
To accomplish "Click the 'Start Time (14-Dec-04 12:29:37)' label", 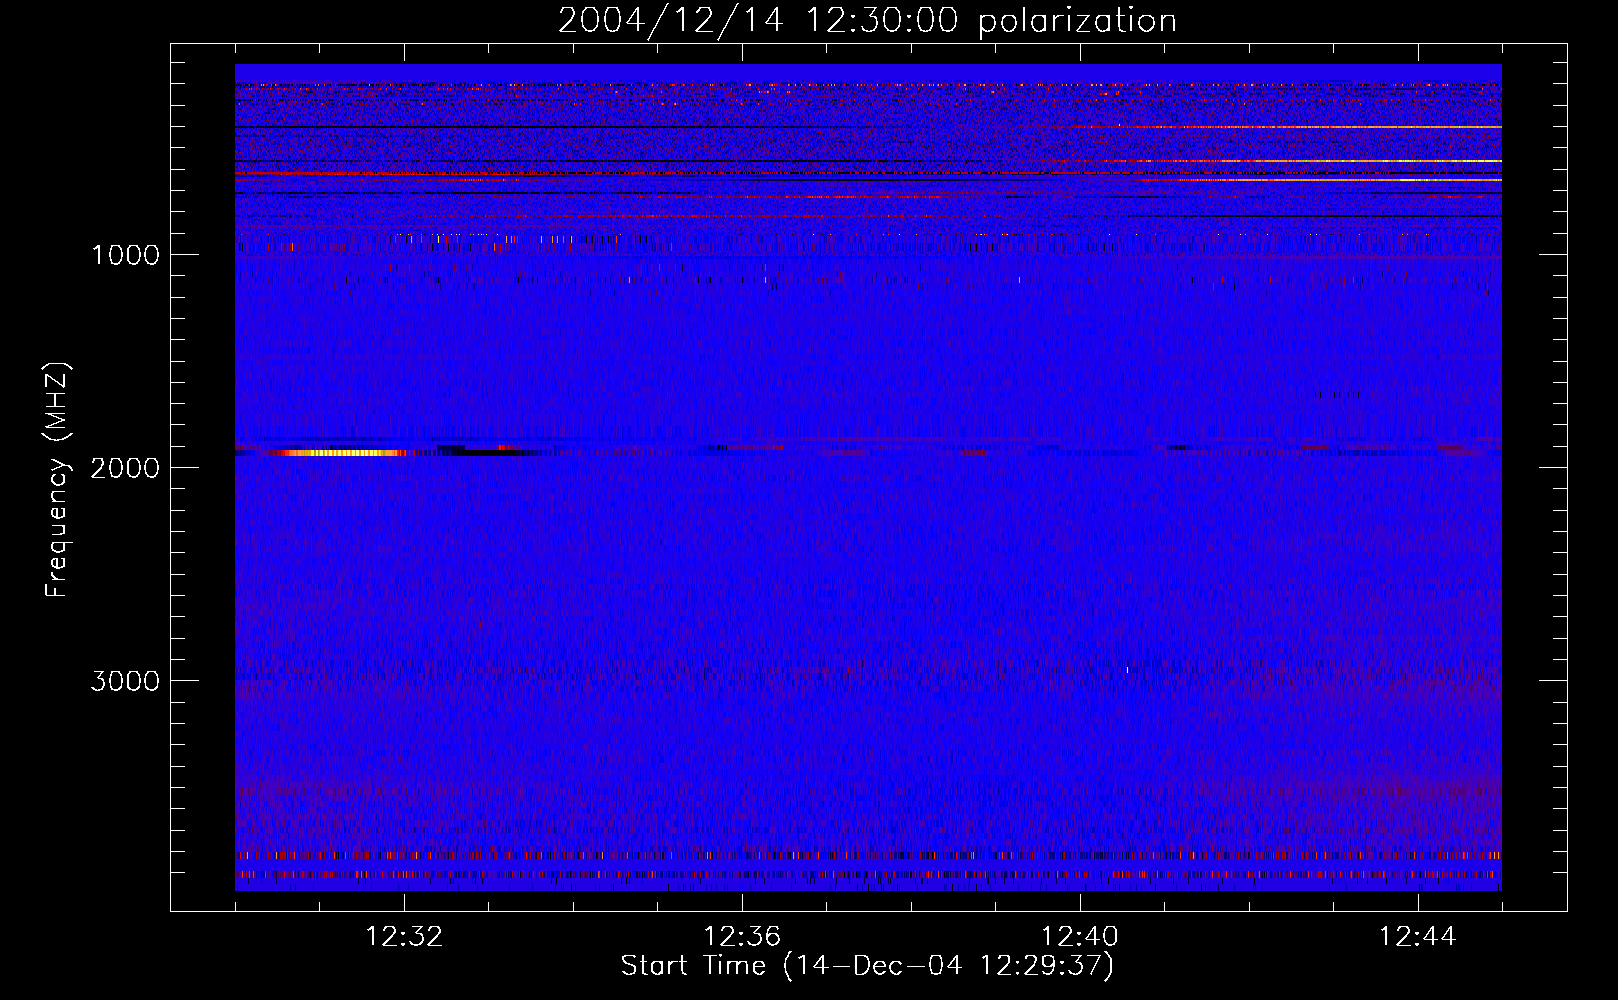I will pyautogui.click(x=867, y=966).
